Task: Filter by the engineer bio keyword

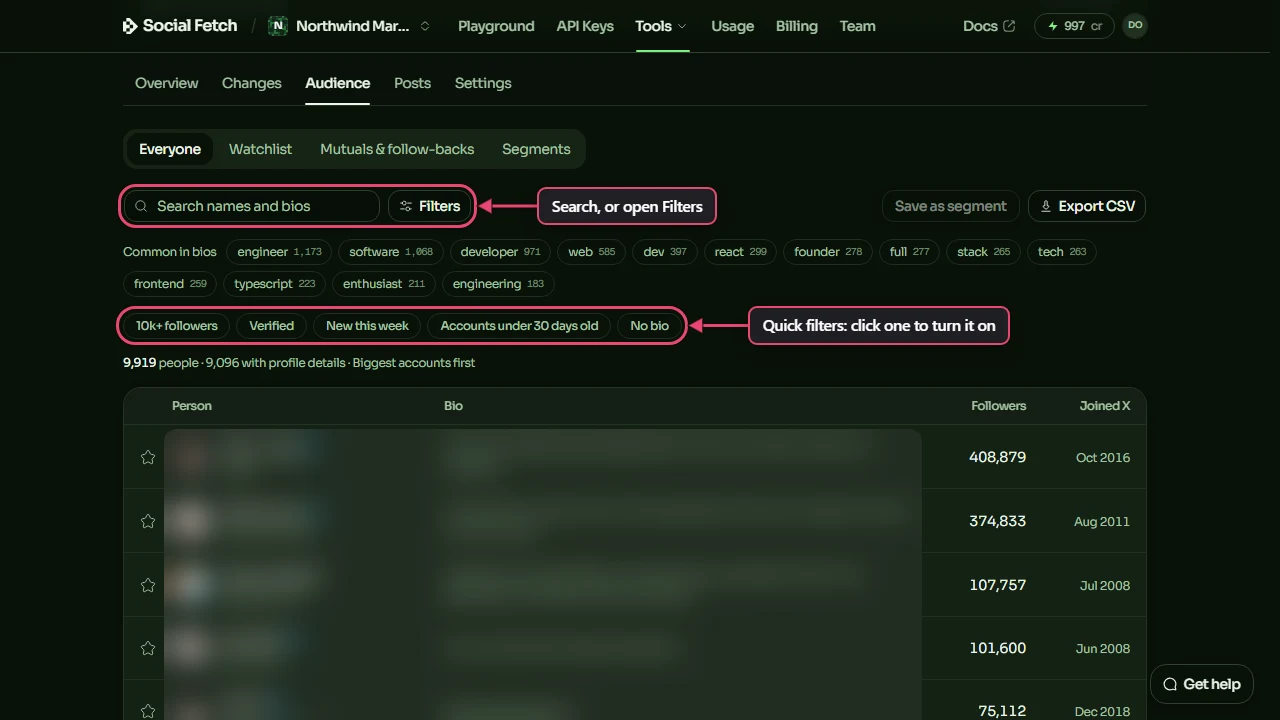Action: [280, 252]
